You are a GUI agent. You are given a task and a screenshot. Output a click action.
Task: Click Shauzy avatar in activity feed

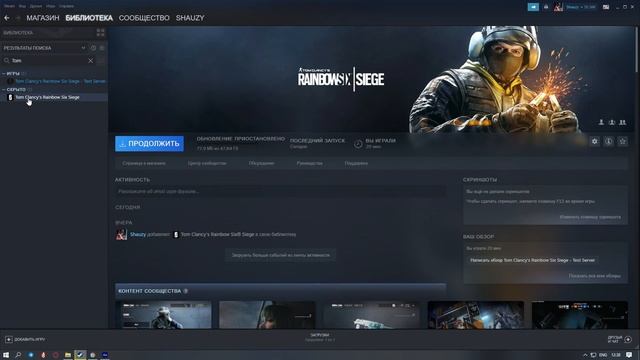click(121, 234)
